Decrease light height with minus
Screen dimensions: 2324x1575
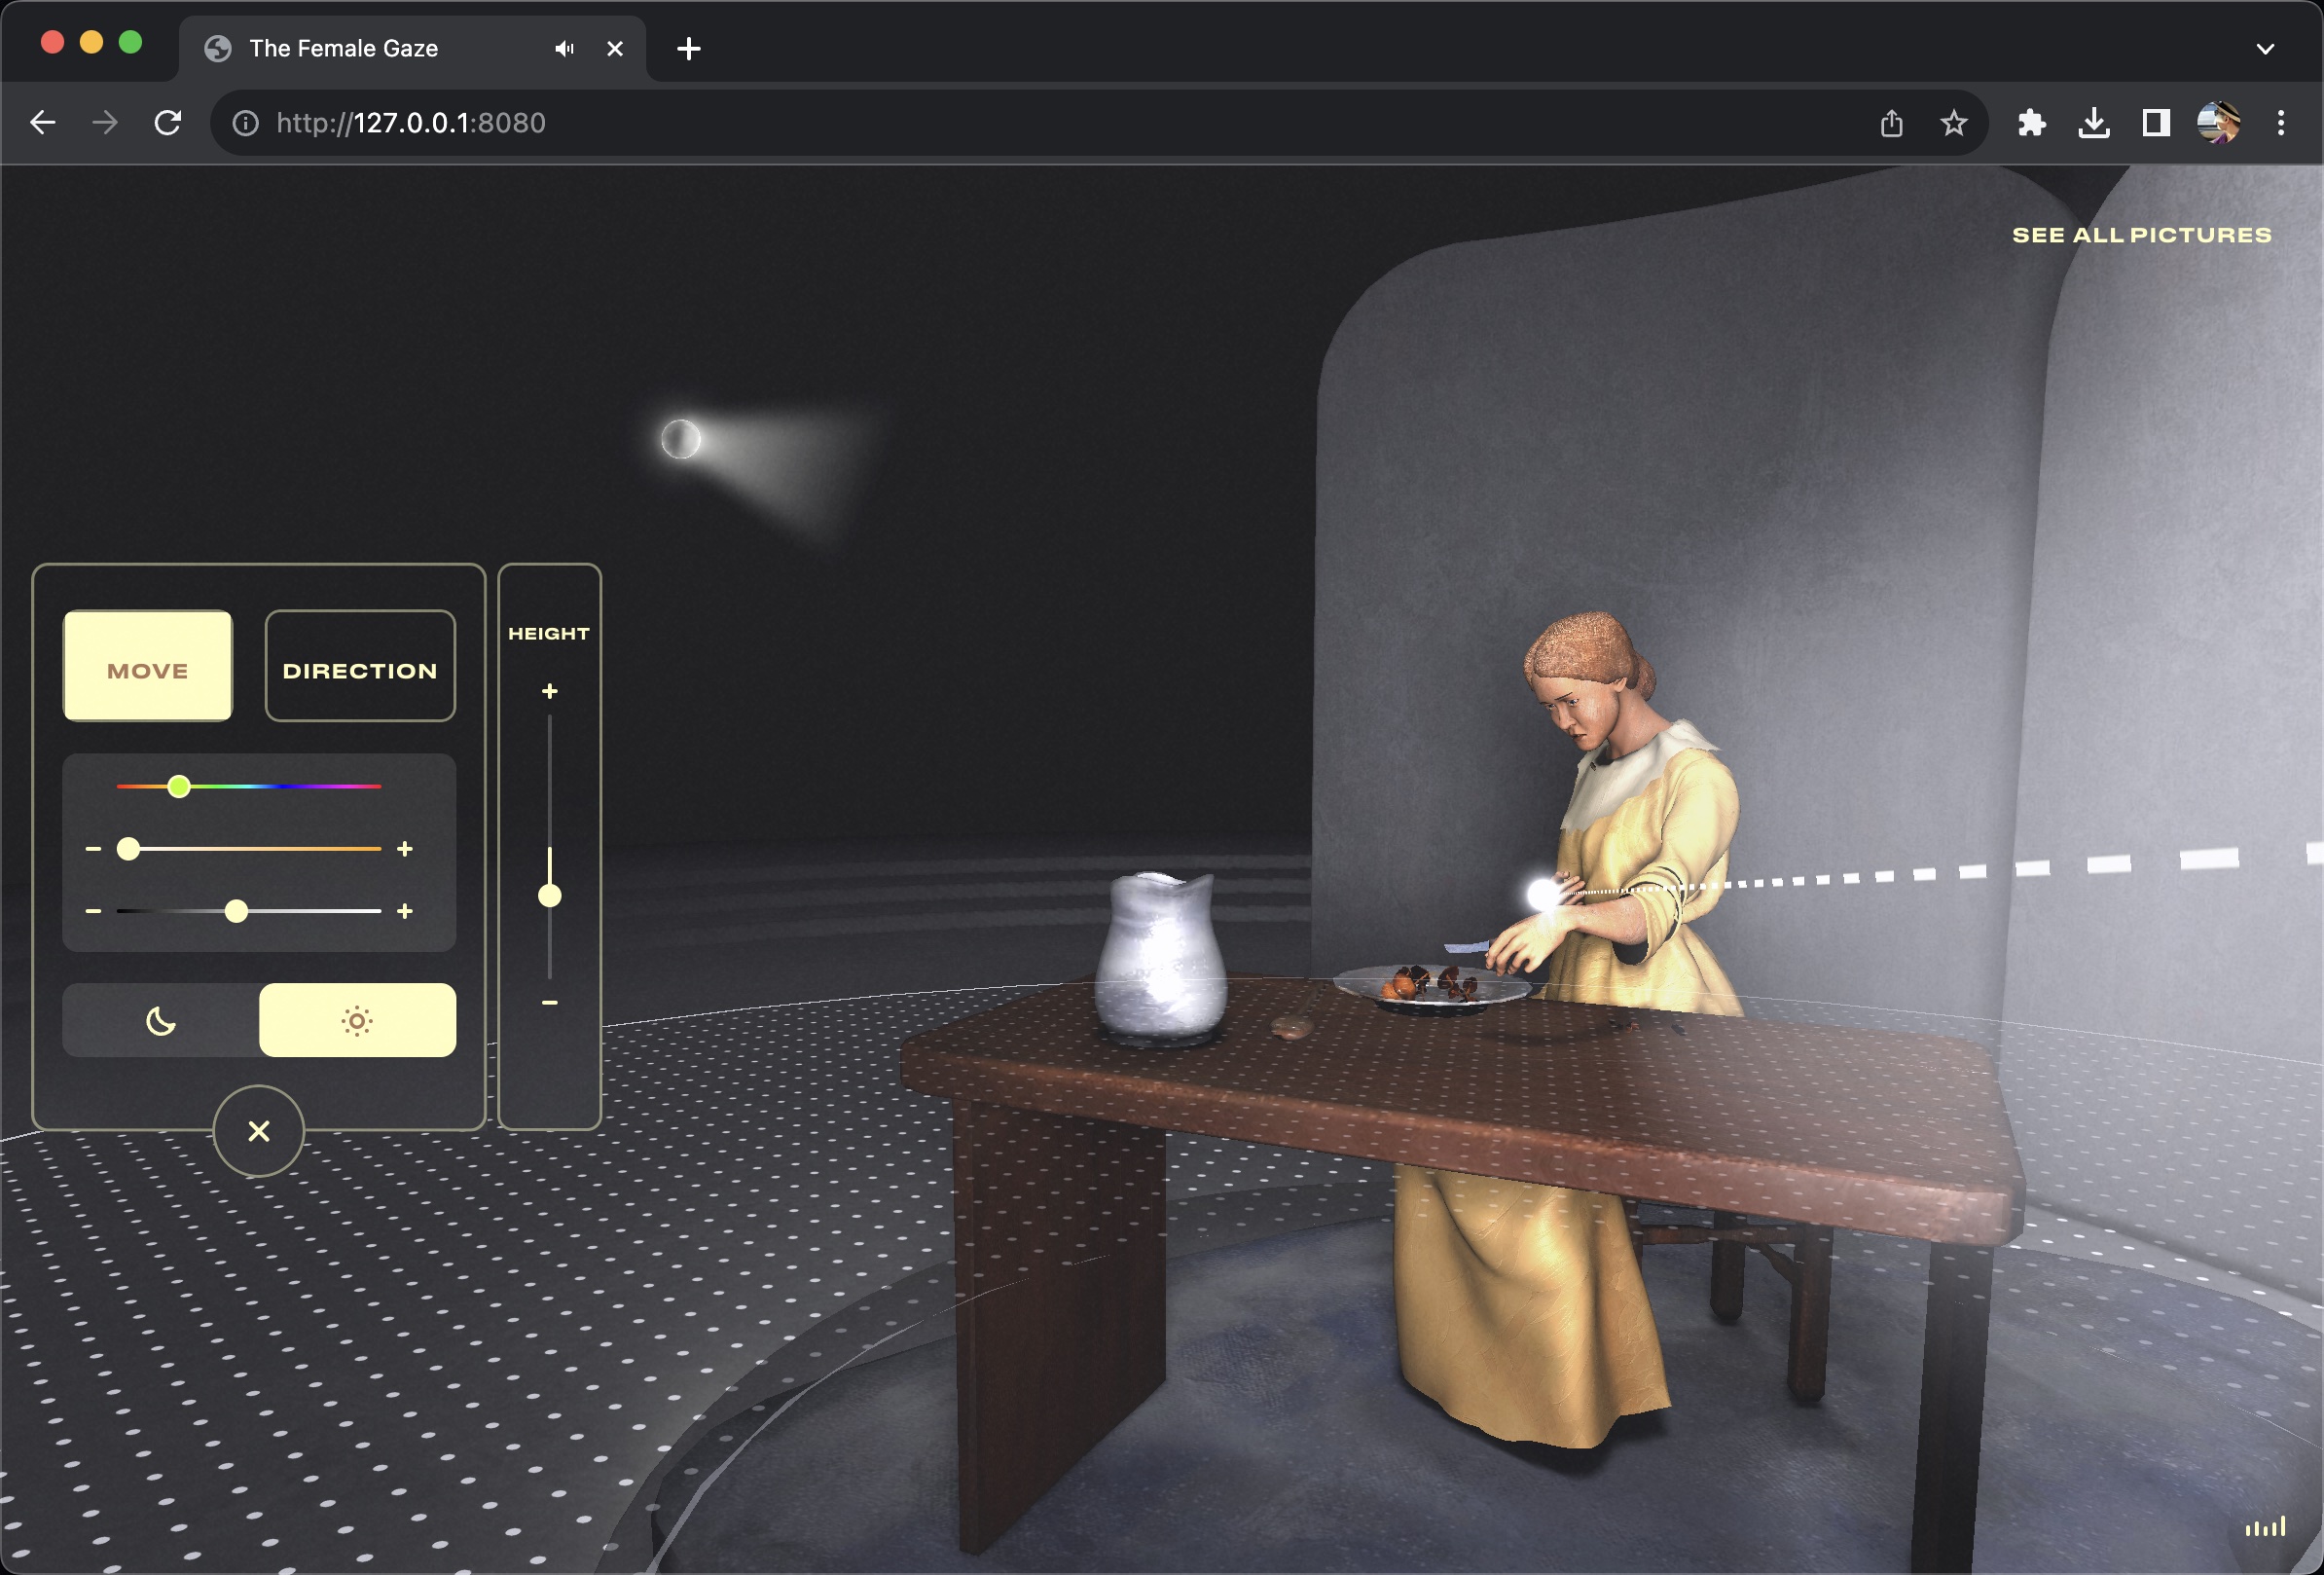(549, 1002)
